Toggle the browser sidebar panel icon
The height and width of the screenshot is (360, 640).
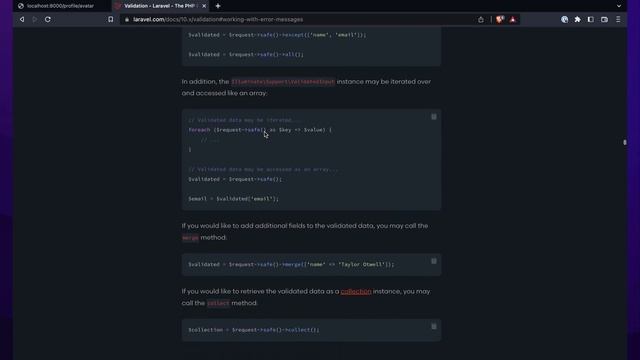(591, 19)
